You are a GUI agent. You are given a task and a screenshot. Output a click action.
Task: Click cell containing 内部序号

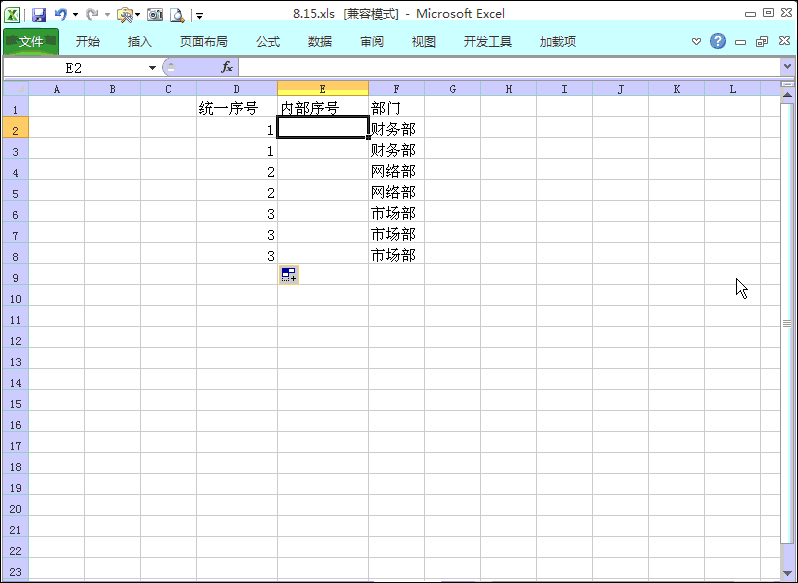[x=323, y=106]
